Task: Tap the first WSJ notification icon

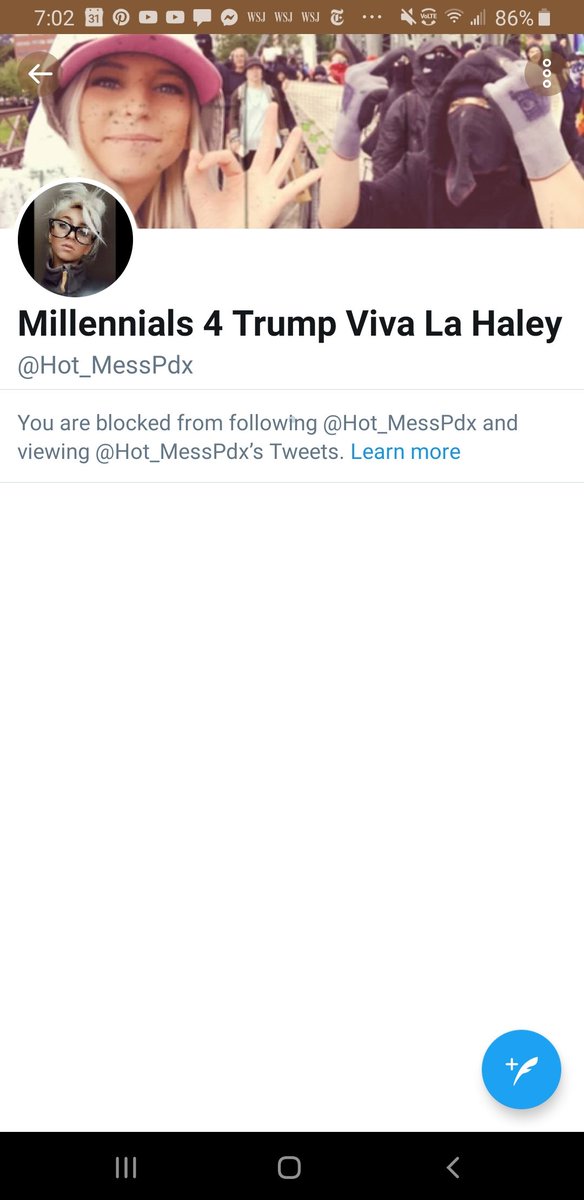Action: pos(256,17)
